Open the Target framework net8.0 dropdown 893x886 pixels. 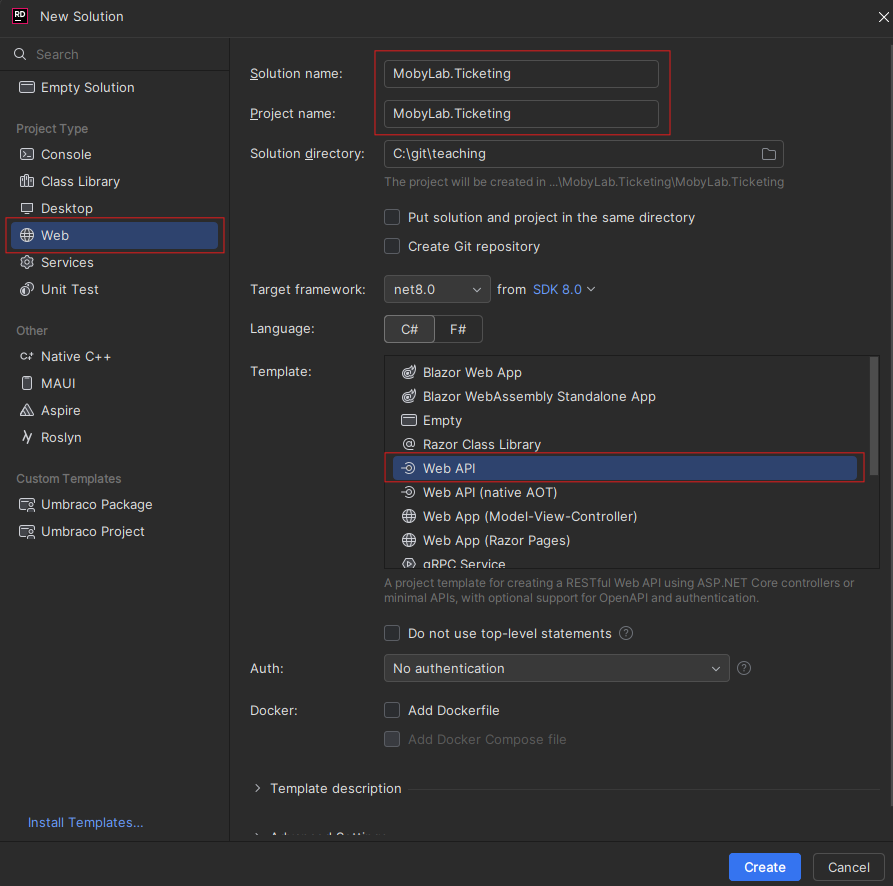[437, 289]
